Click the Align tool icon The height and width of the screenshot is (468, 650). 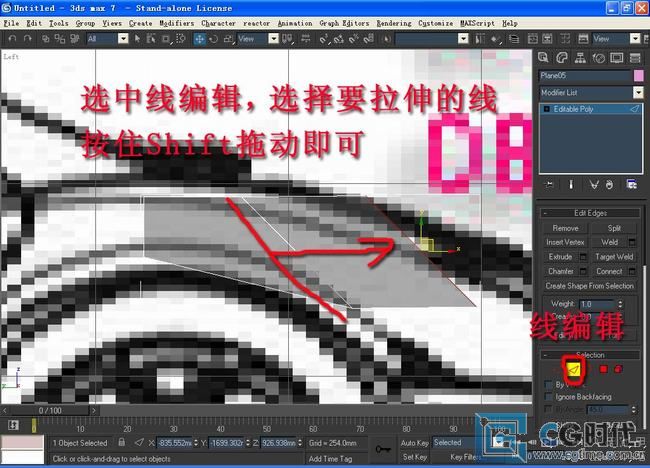click(495, 39)
